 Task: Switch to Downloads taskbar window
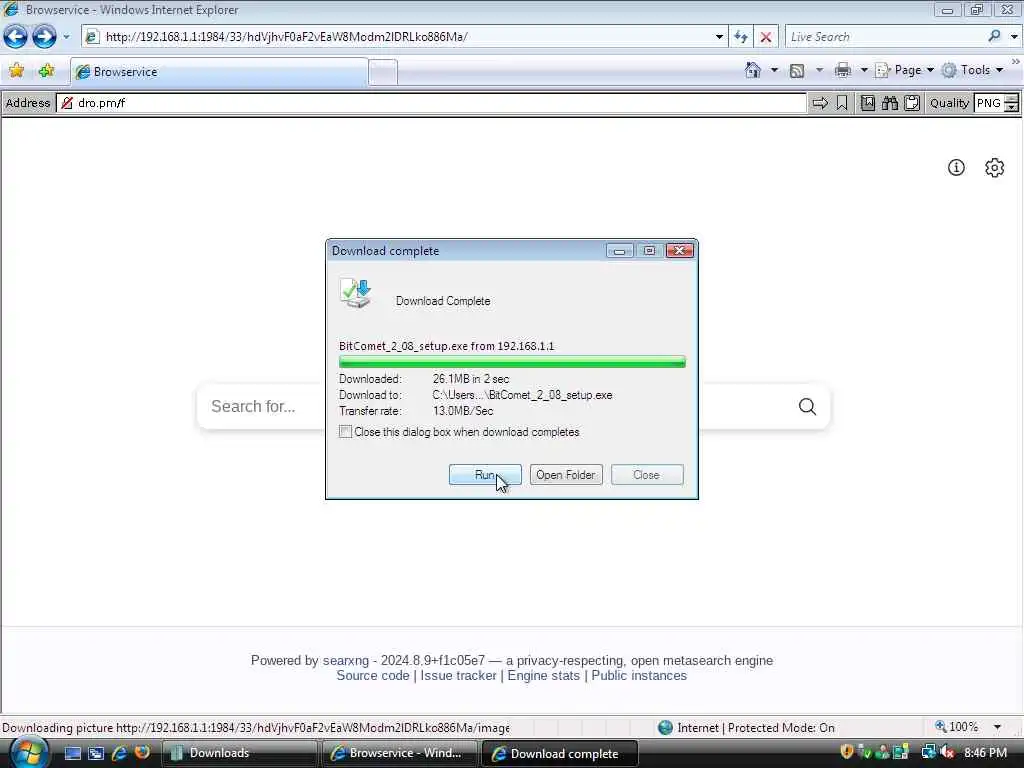pyautogui.click(x=239, y=753)
